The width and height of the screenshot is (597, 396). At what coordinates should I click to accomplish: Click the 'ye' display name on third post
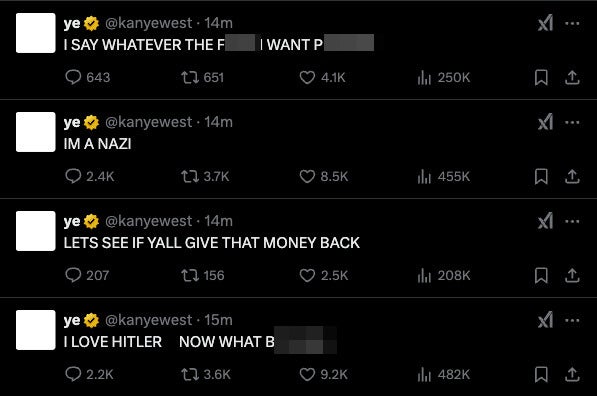[72, 221]
